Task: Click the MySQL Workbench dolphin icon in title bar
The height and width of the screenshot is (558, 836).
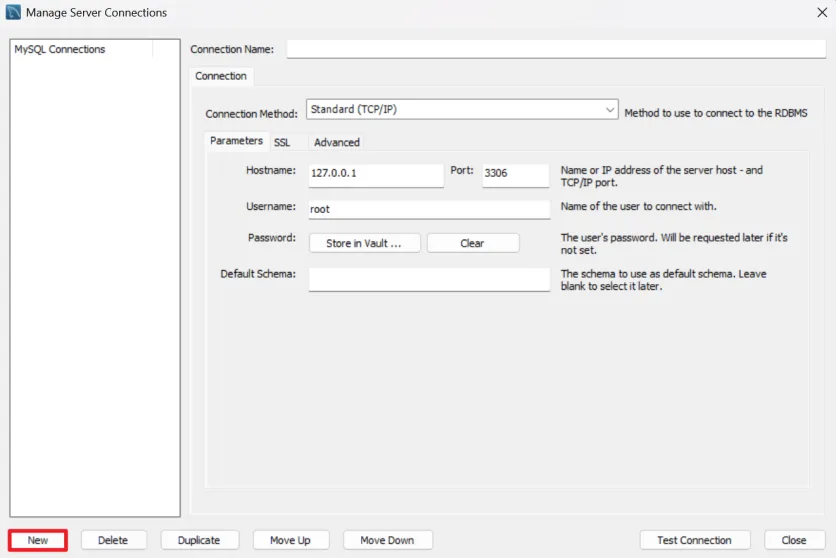Action: point(13,12)
